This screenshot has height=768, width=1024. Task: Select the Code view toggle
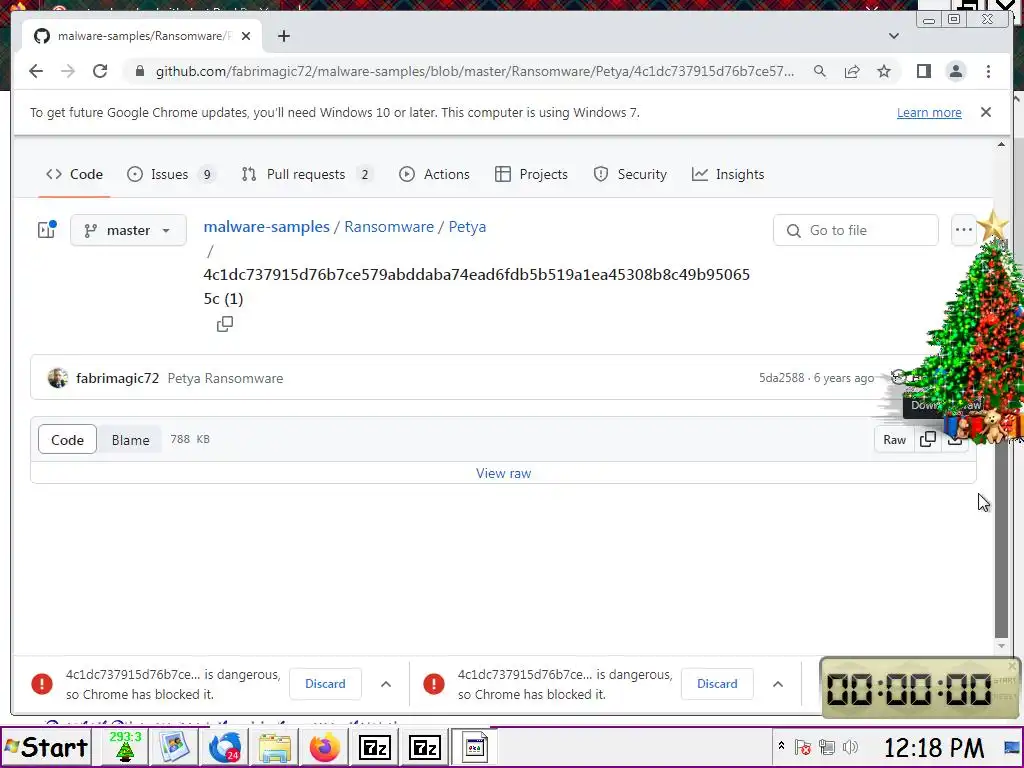[x=67, y=440]
